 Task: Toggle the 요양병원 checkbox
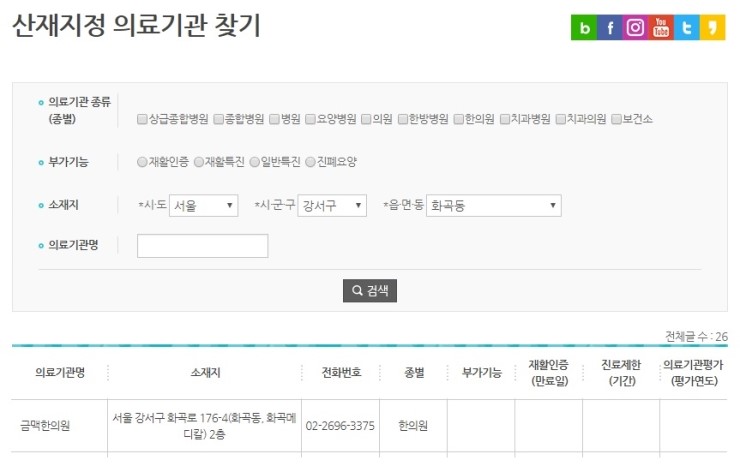311,119
